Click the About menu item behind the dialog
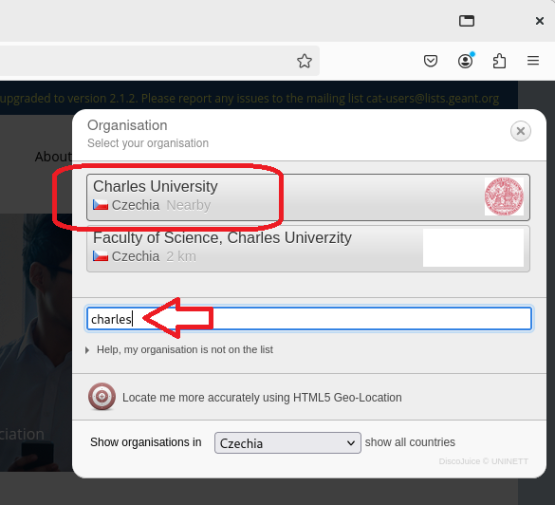 coord(53,156)
